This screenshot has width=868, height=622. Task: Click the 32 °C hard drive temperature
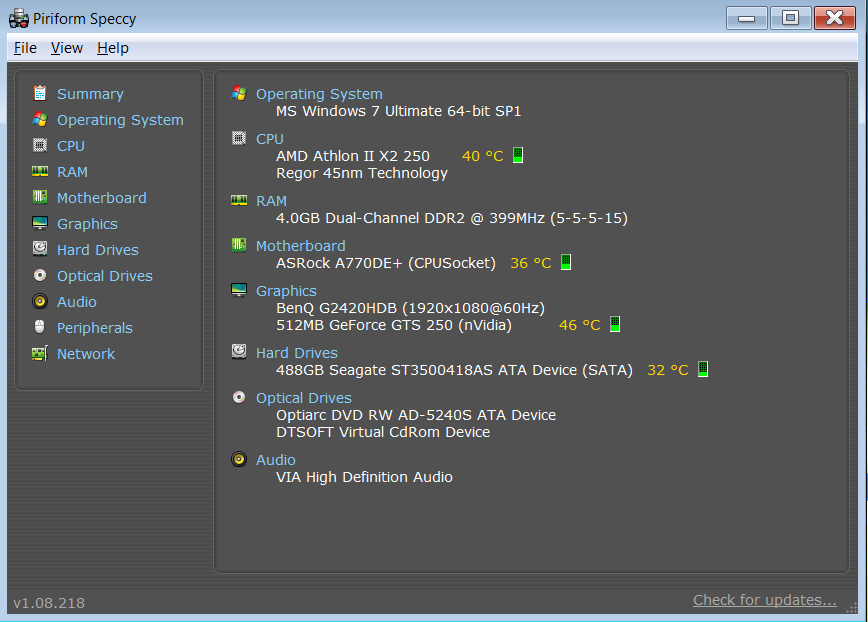click(x=668, y=370)
